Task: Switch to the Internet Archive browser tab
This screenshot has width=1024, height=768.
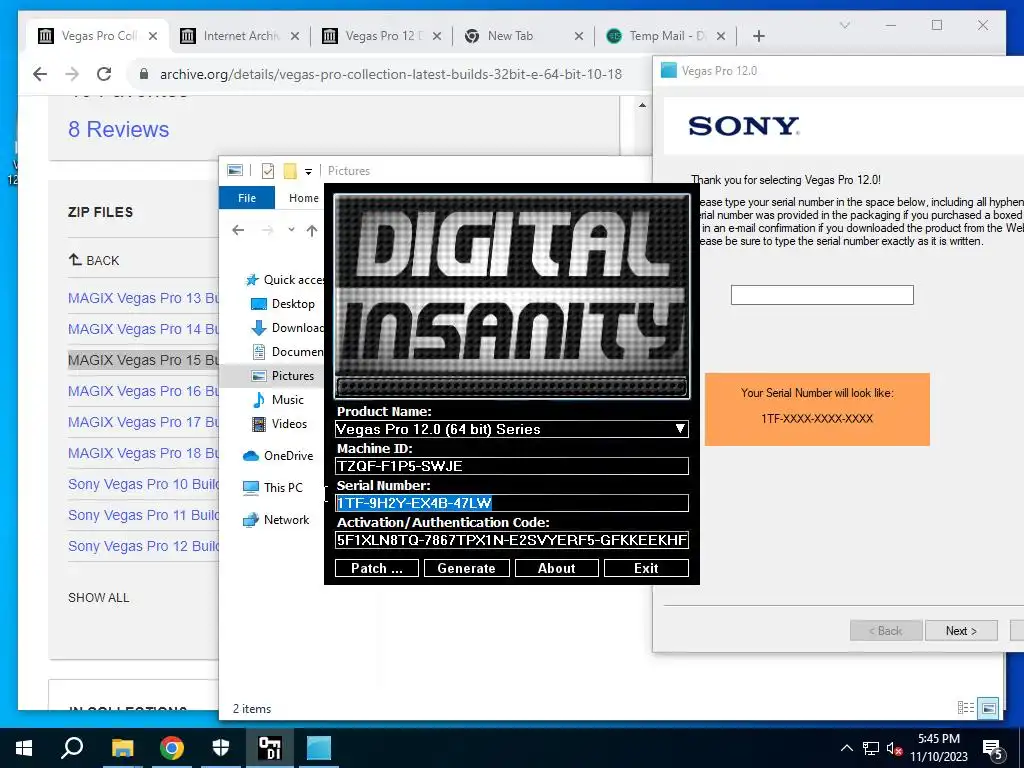Action: click(241, 36)
